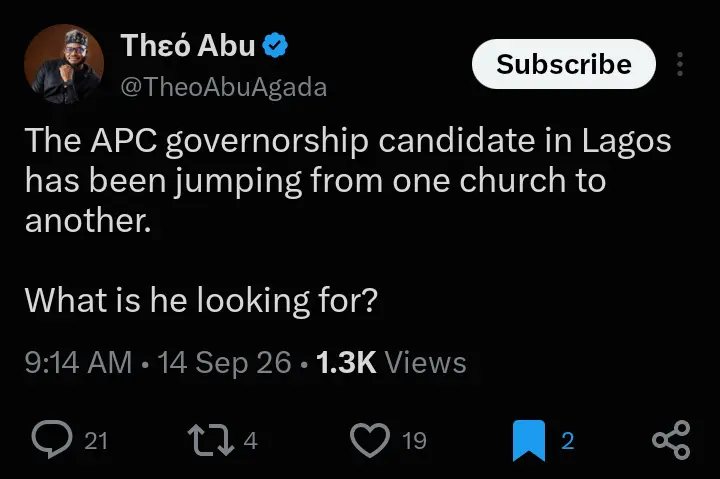The image size is (720, 479).
Task: Open the @TheoAbuAgada handle link
Action: coord(224,87)
